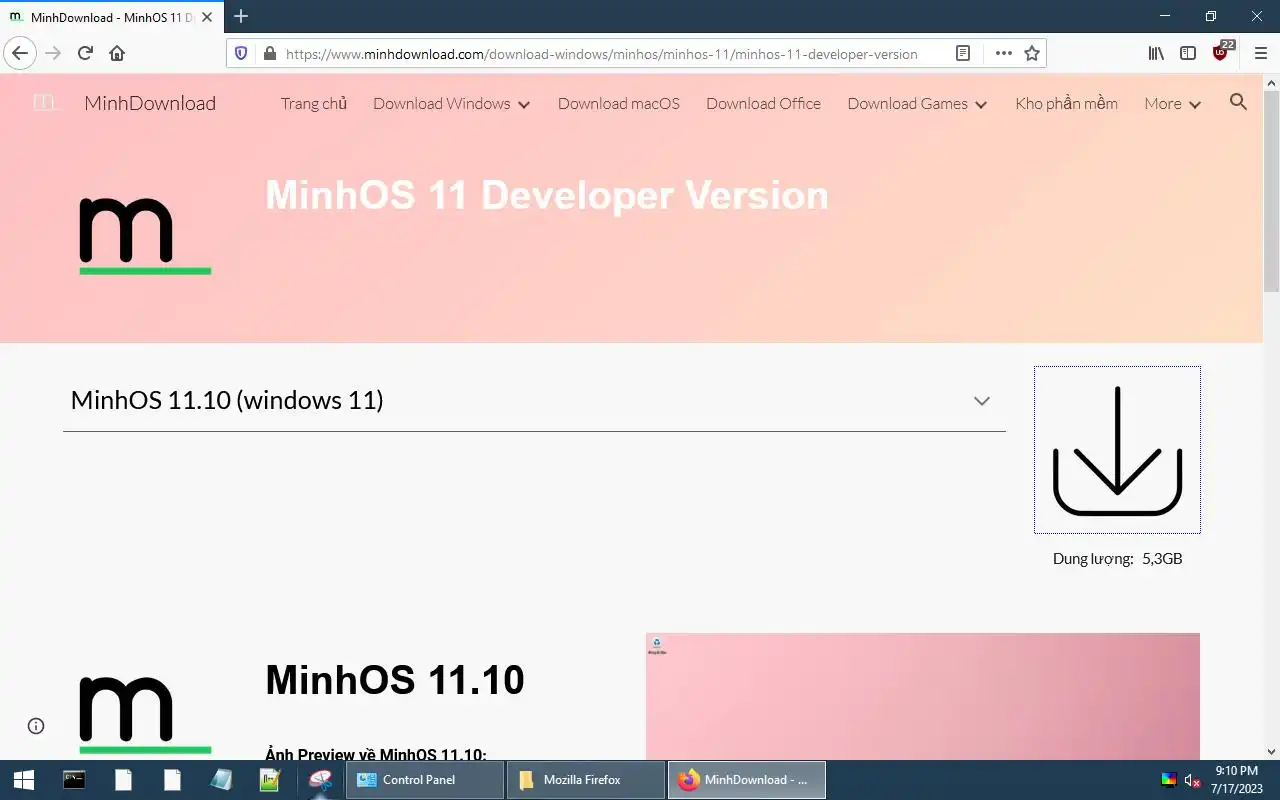The height and width of the screenshot is (800, 1280).
Task: Open the green chart icon in taskbar
Action: 270,780
